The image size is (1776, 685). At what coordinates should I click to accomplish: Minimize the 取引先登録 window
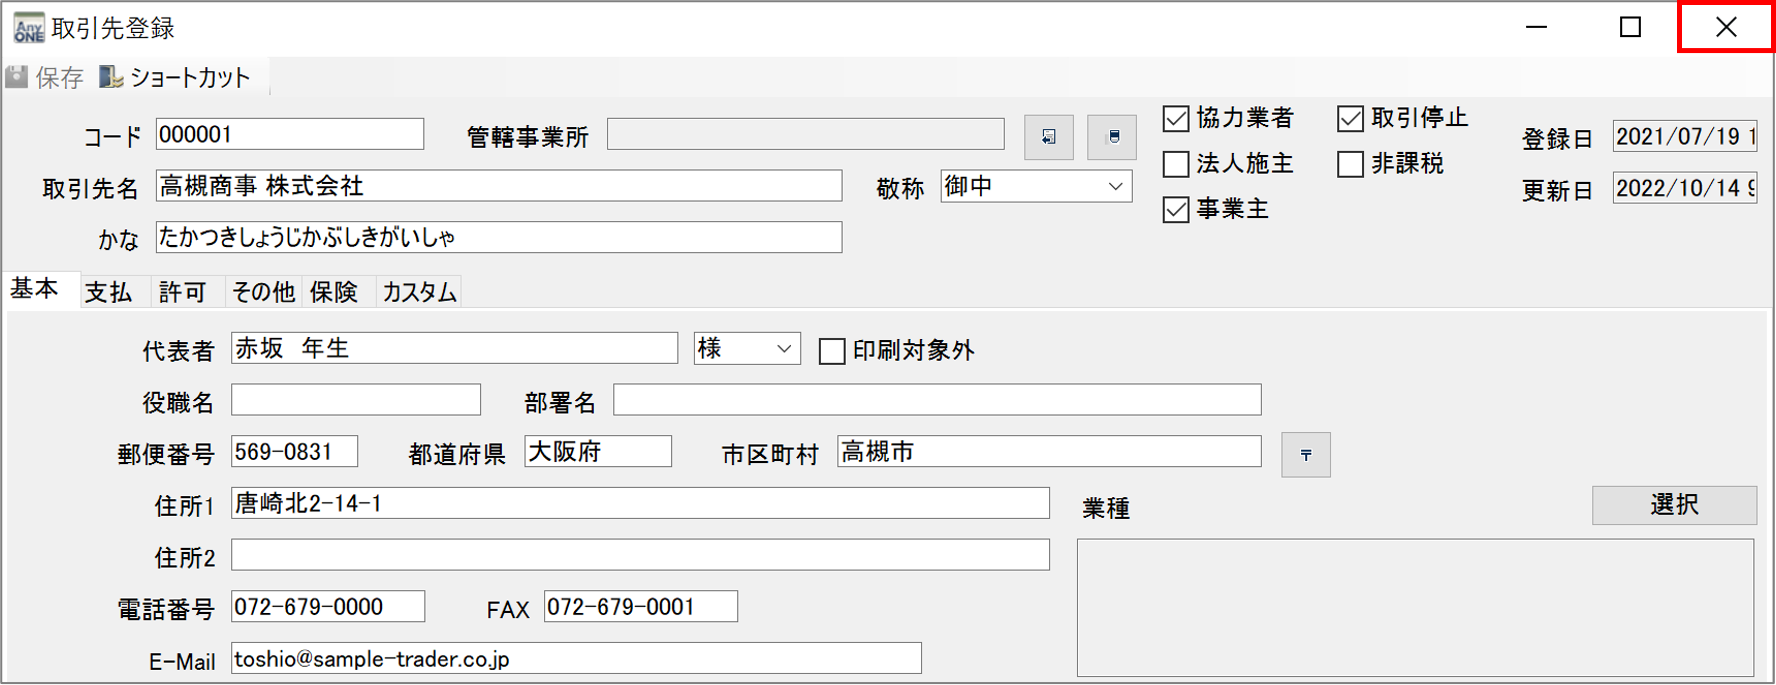click(x=1536, y=27)
